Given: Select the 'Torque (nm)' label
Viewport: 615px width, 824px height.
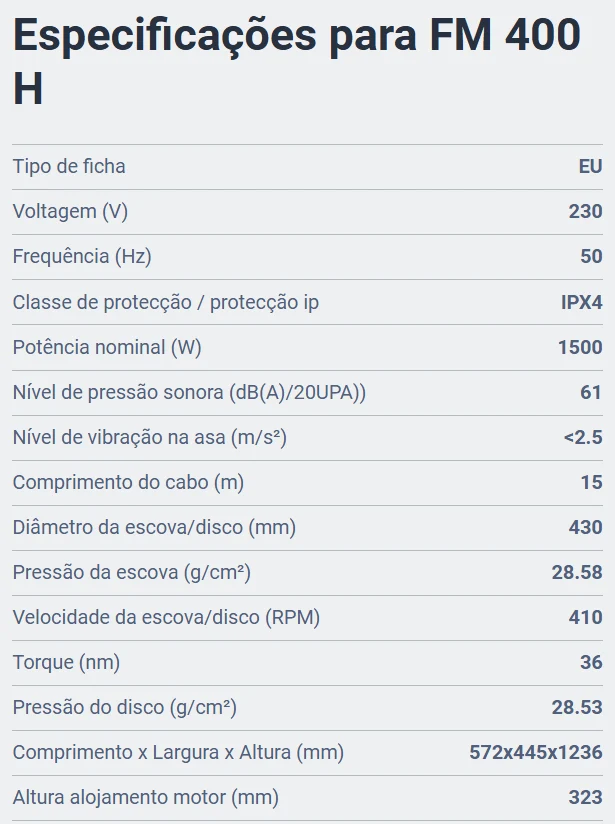Looking at the screenshot, I should [x=66, y=662].
